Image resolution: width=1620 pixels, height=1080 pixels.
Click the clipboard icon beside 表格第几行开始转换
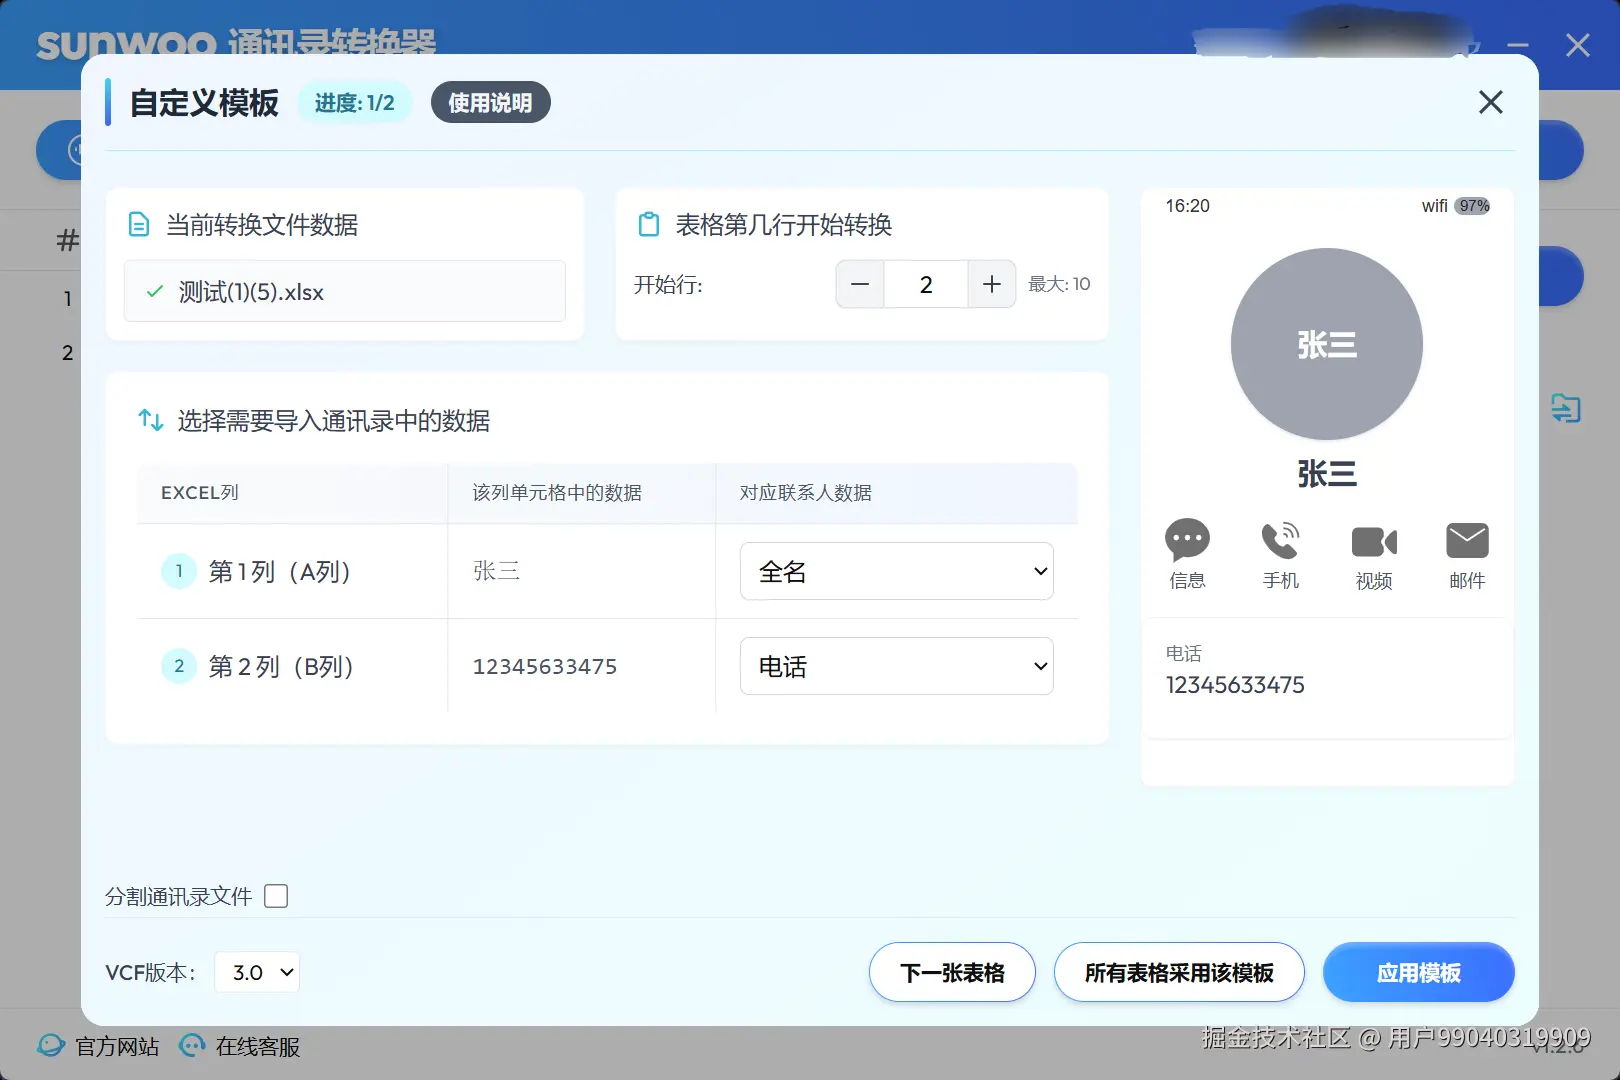649,225
